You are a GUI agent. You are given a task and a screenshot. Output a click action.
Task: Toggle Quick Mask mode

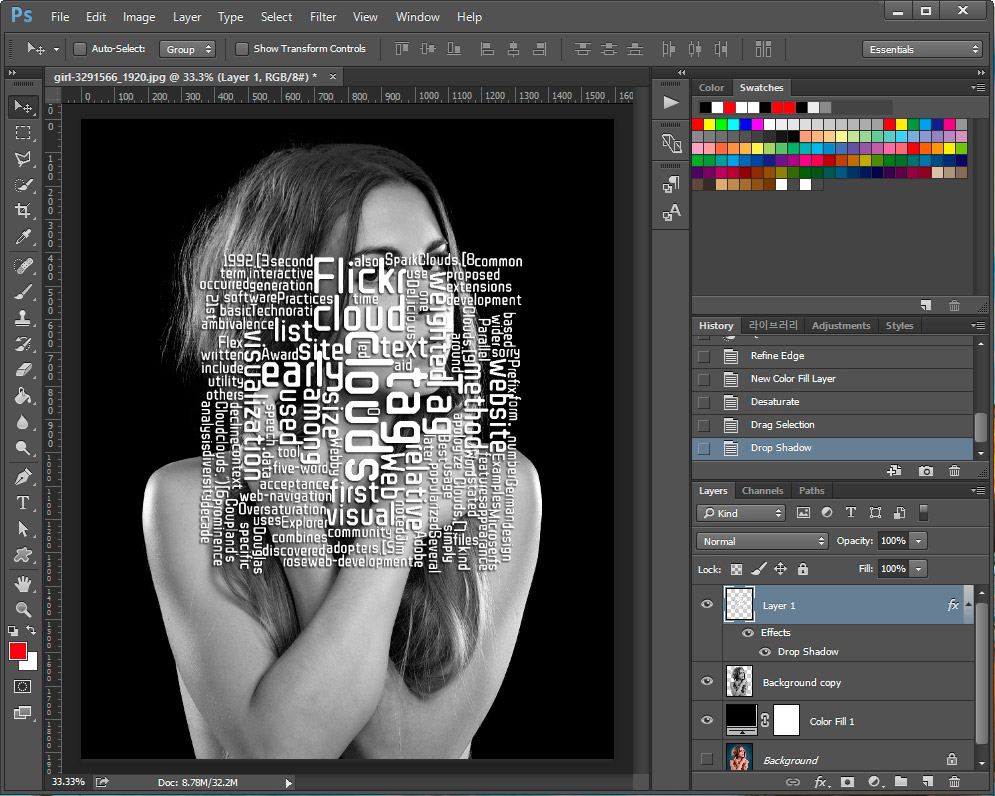pos(22,686)
